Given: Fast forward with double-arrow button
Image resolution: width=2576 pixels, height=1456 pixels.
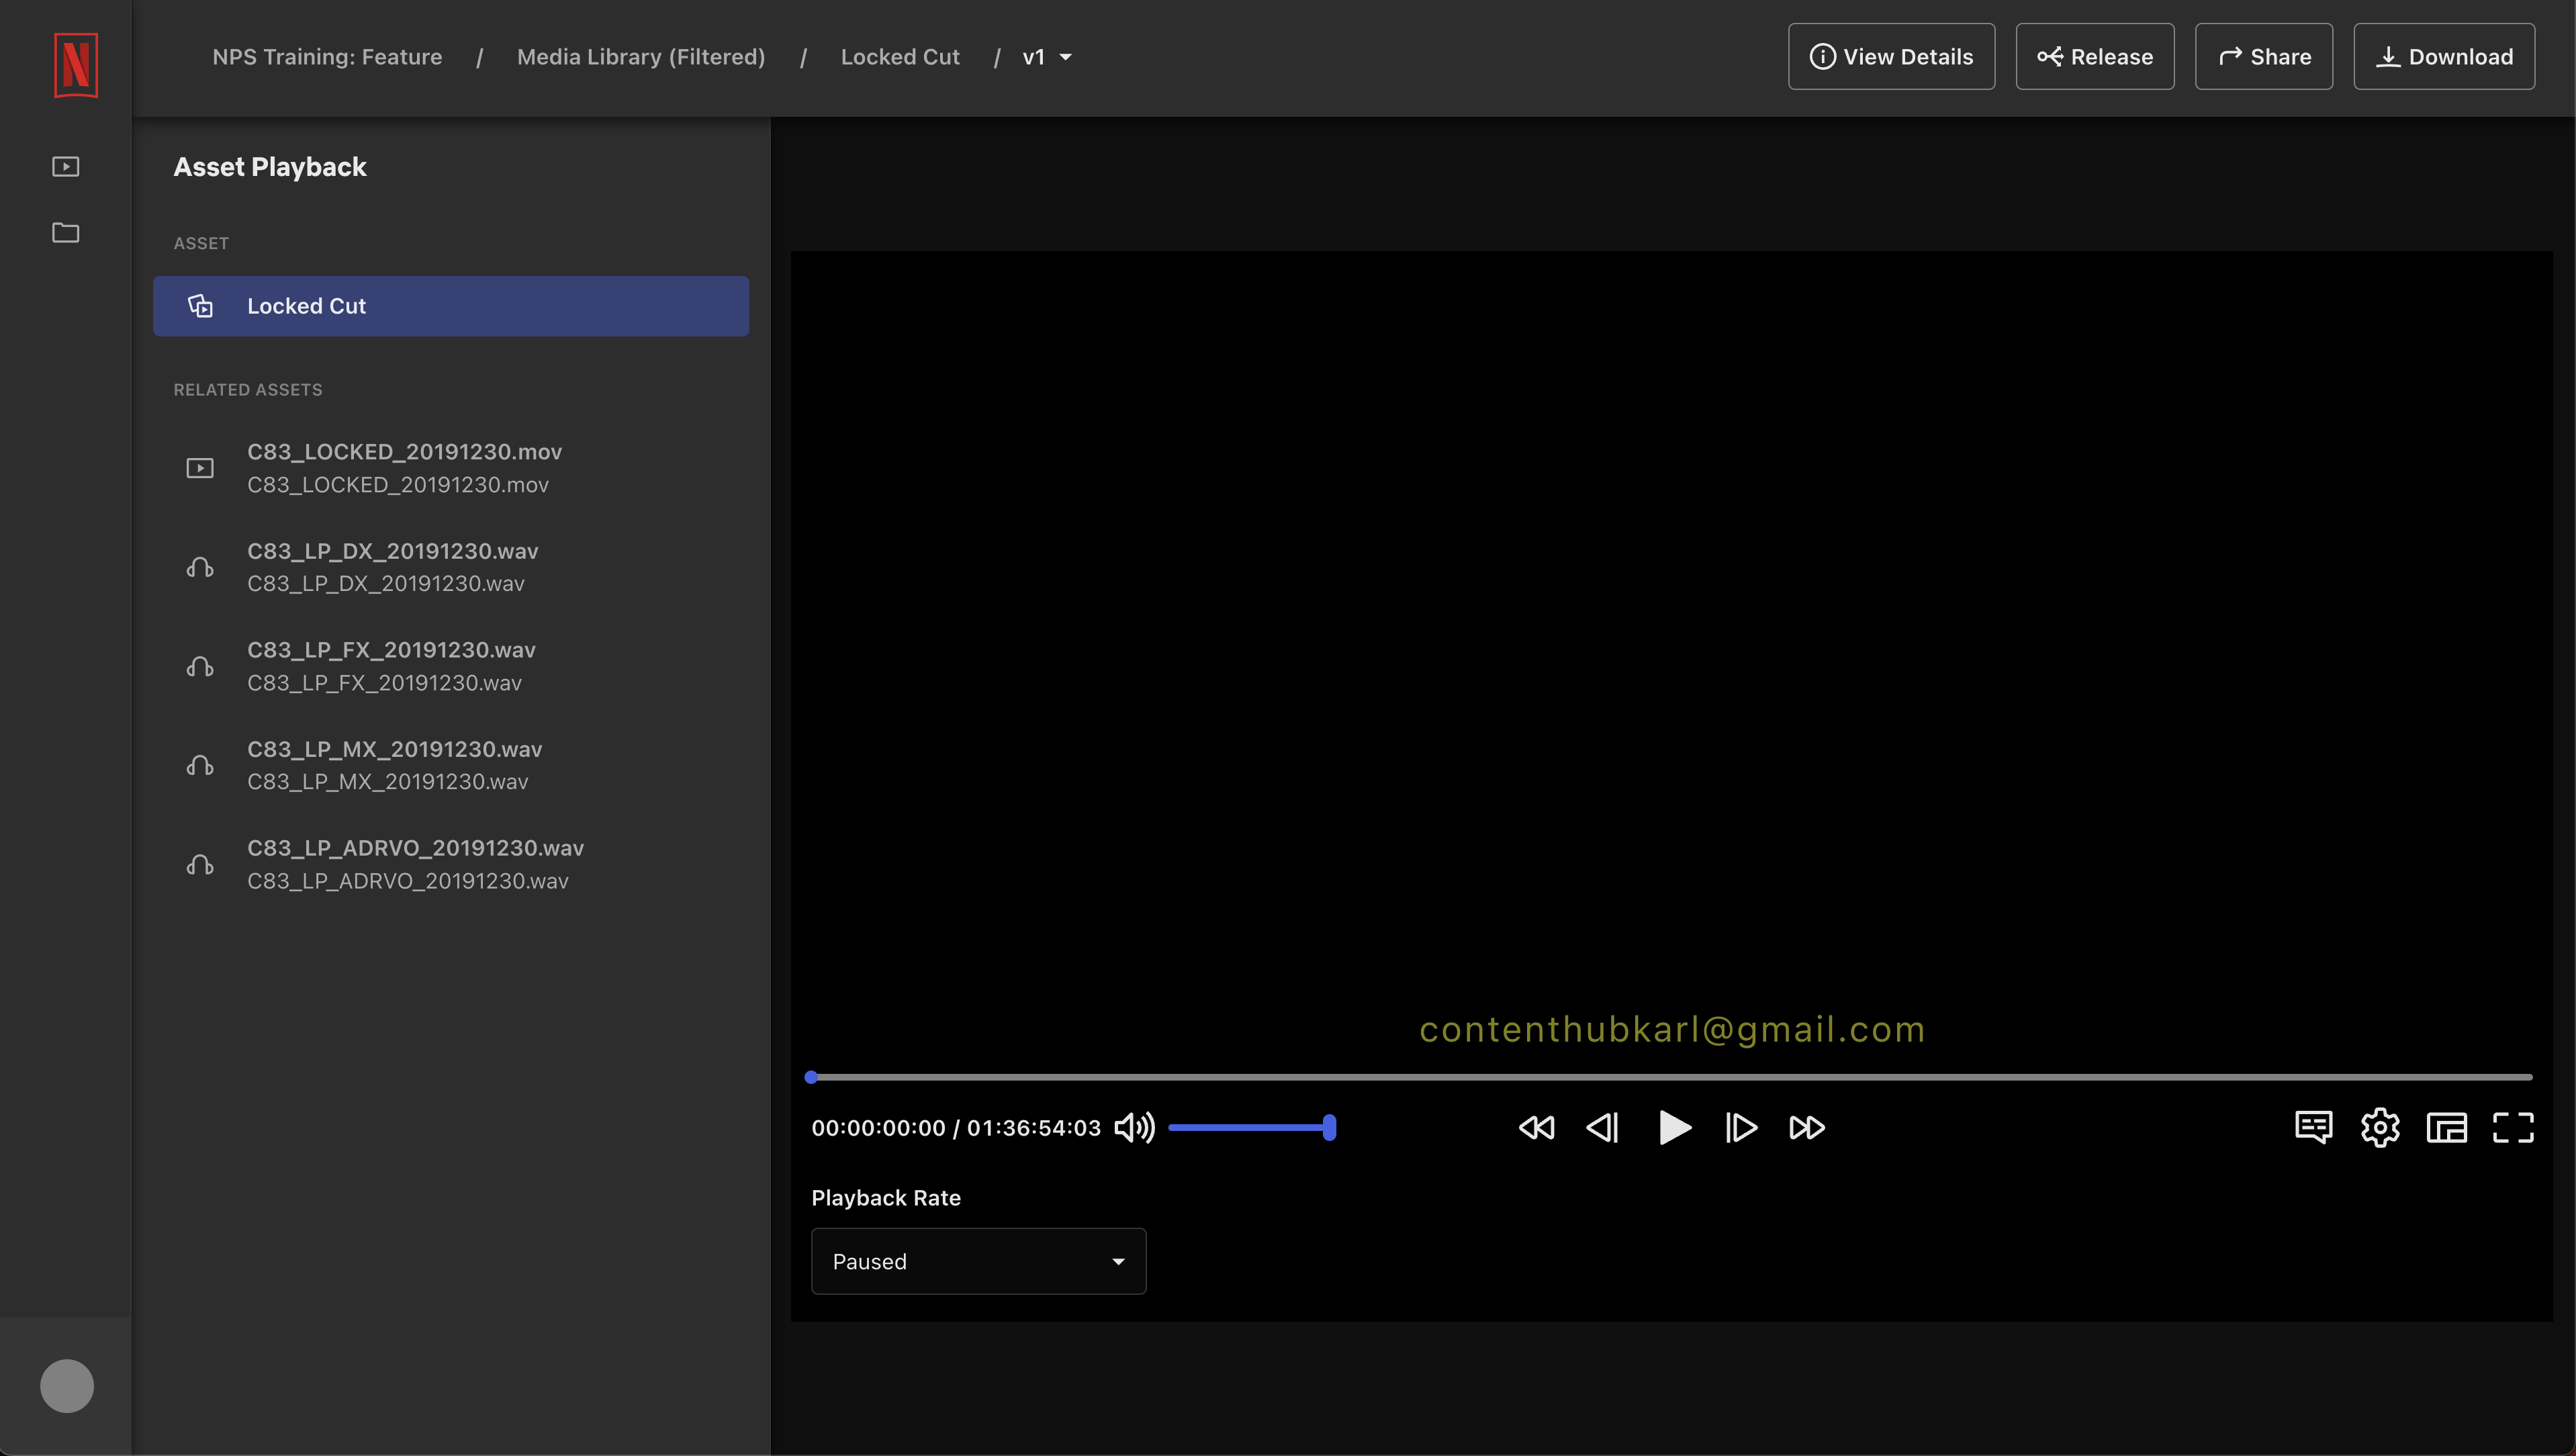Looking at the screenshot, I should click(1807, 1128).
